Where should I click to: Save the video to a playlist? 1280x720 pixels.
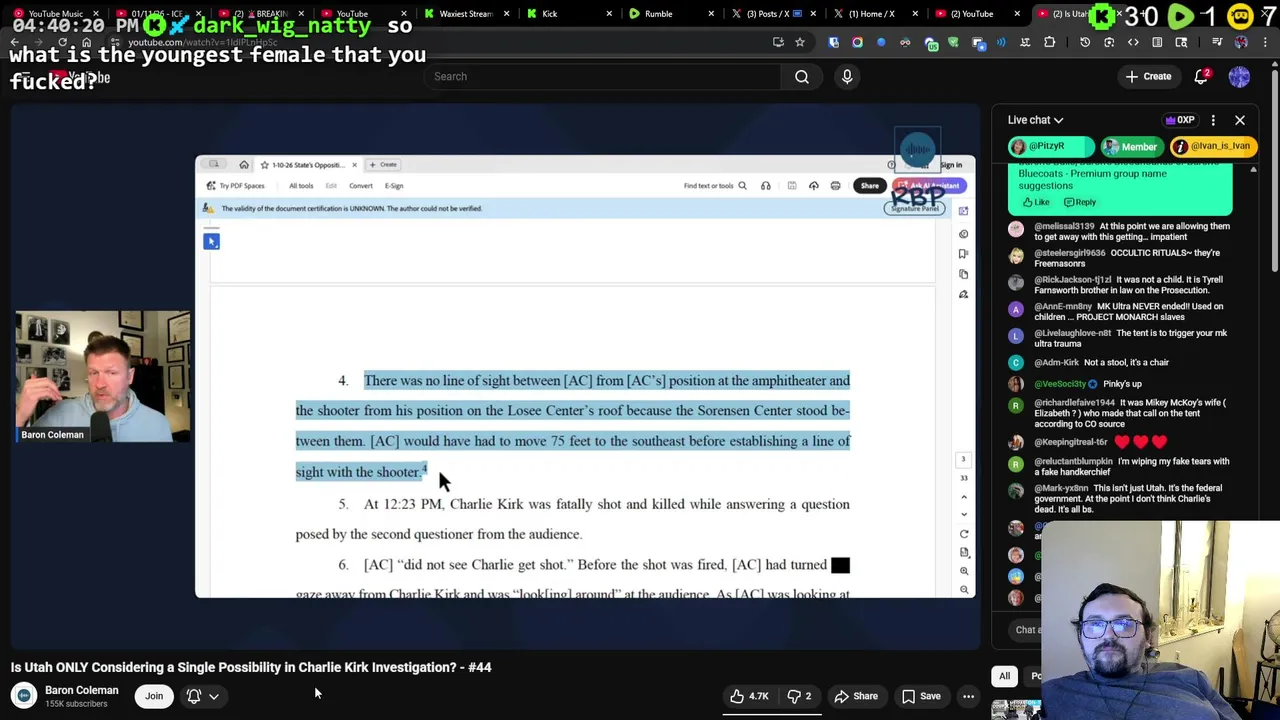tap(921, 696)
